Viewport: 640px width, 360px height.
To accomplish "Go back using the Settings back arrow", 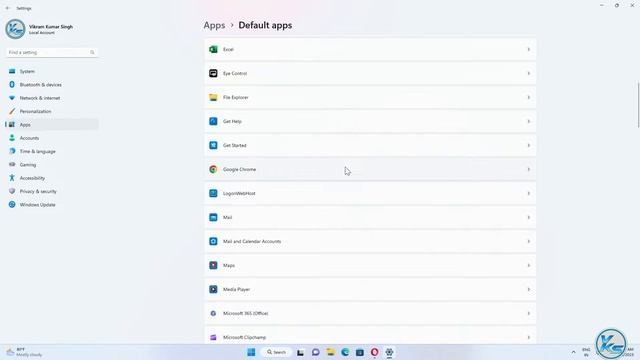I will point(8,8).
